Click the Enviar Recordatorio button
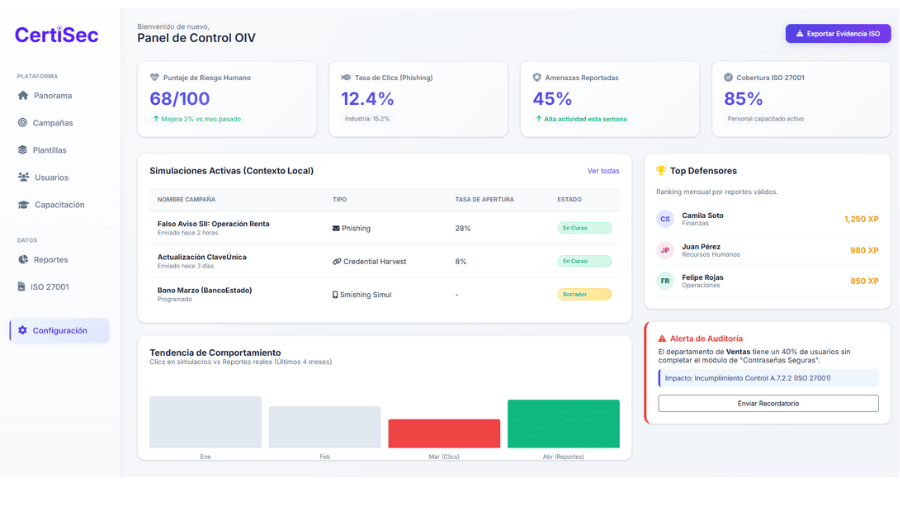This screenshot has height=506, width=900. (x=768, y=403)
